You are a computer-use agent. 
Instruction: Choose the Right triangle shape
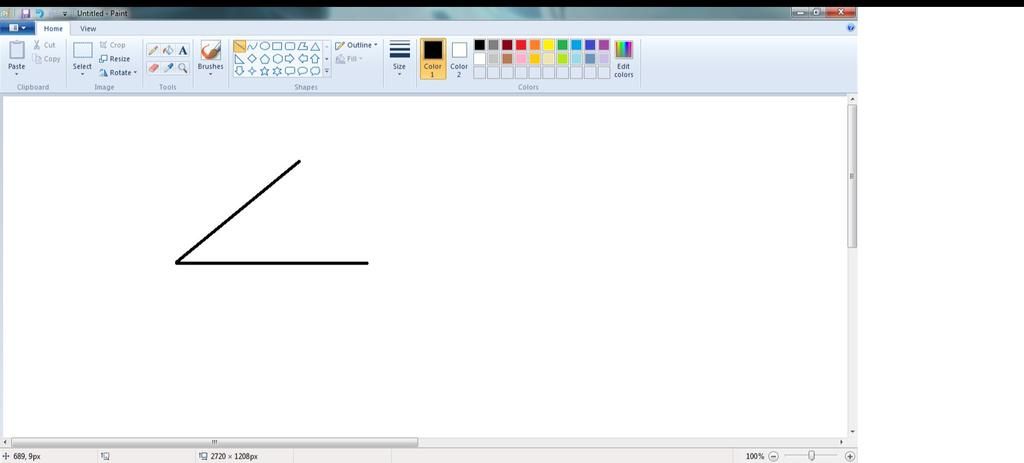pos(240,59)
